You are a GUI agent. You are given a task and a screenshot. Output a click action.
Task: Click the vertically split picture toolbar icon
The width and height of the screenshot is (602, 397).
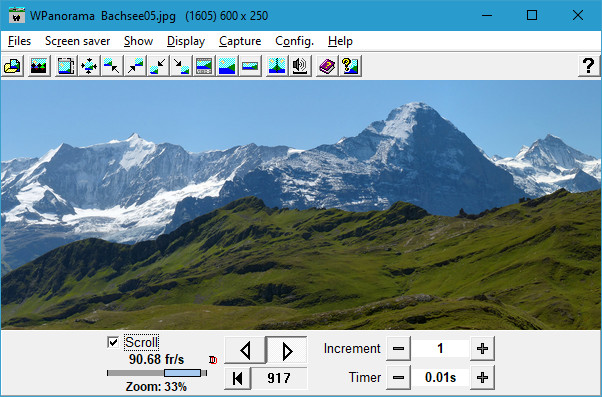pos(277,66)
